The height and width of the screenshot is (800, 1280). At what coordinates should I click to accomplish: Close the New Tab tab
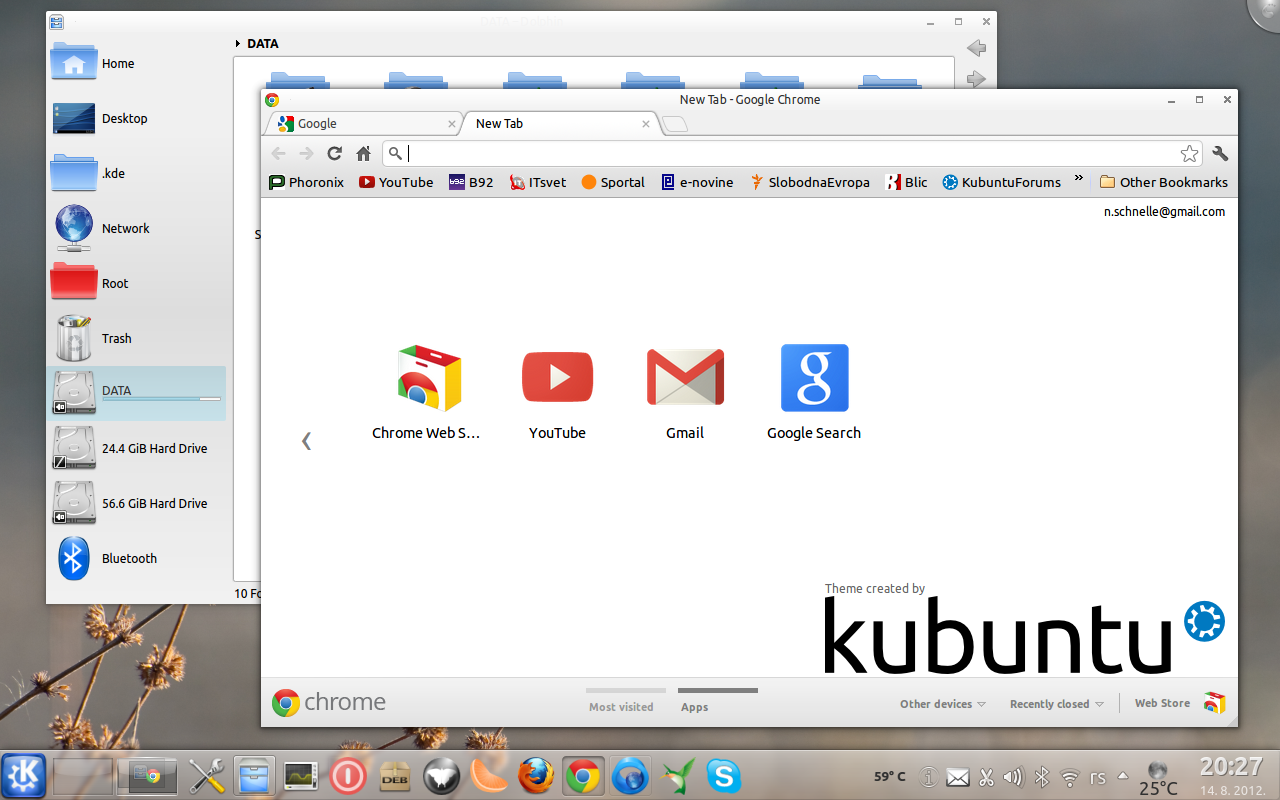point(646,124)
